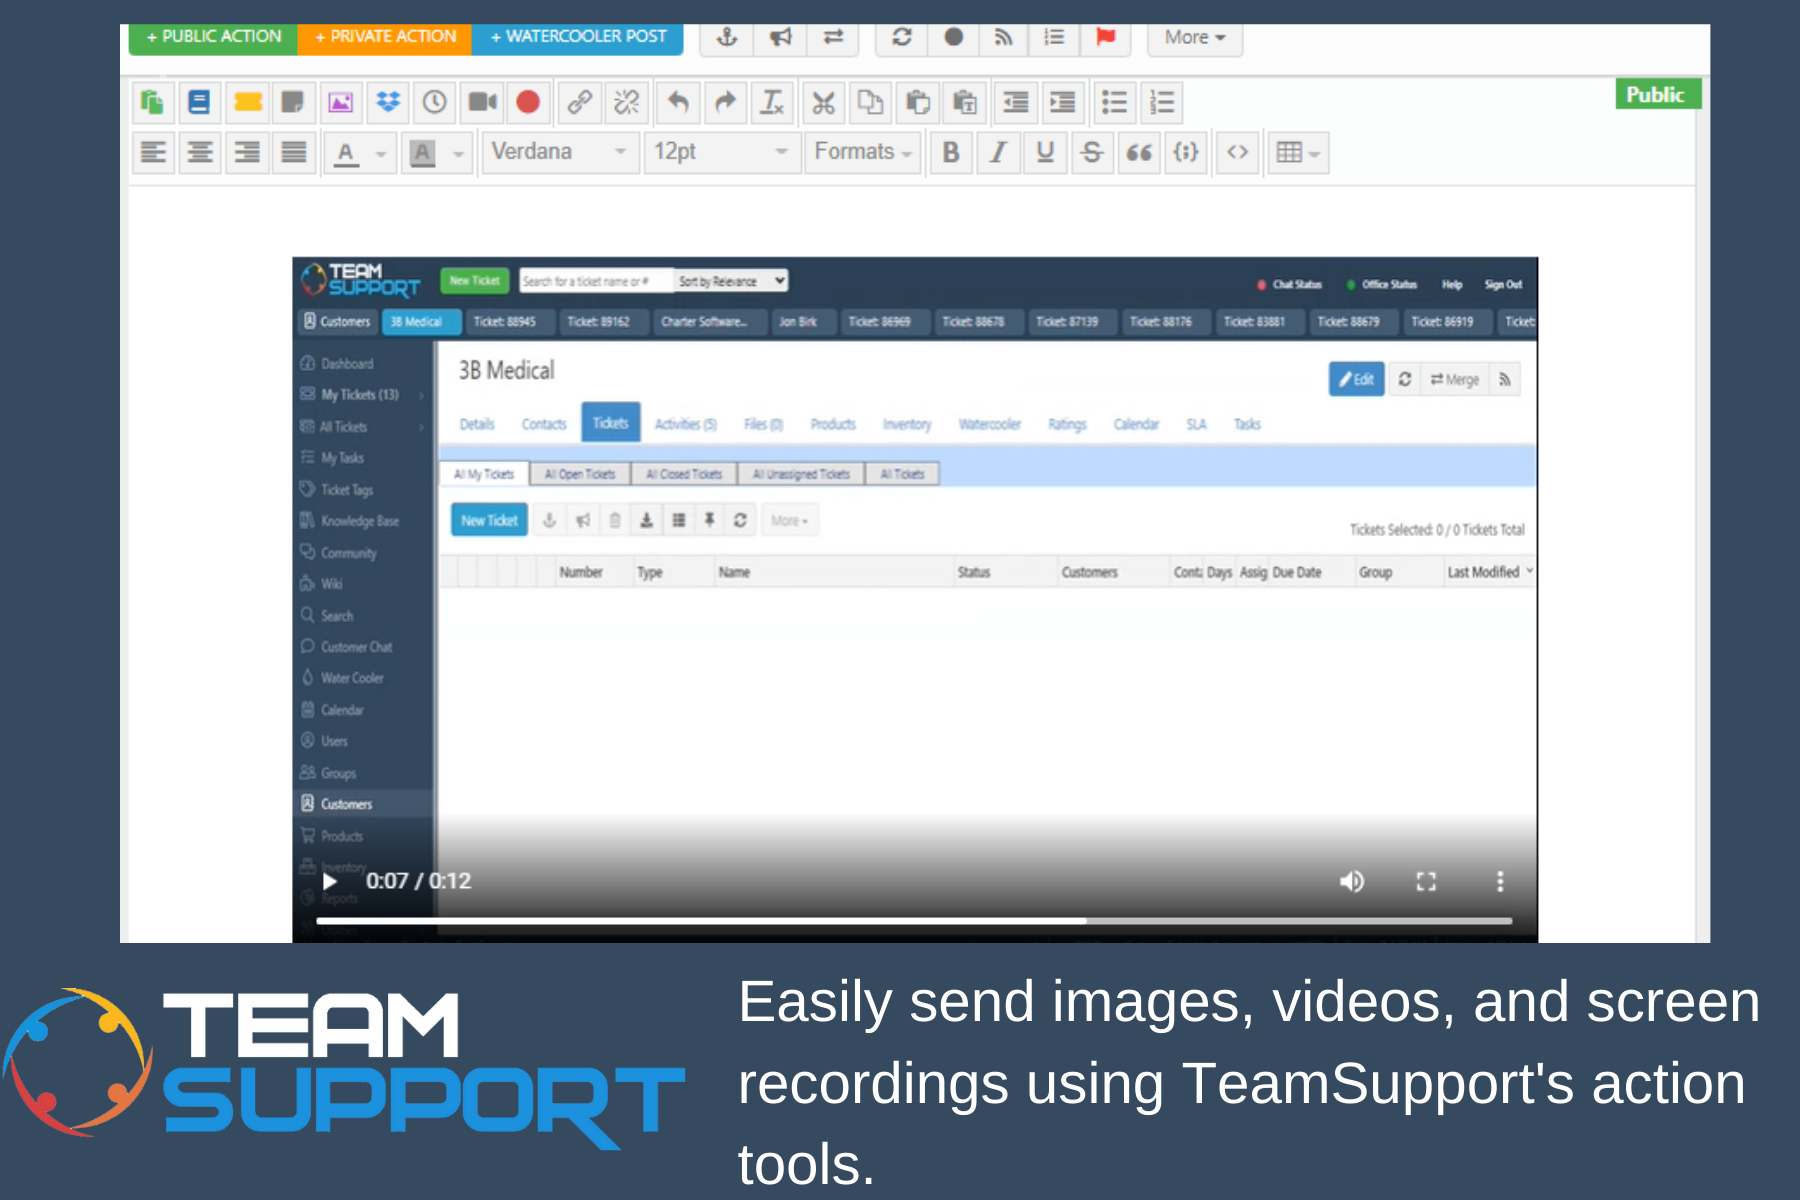Select the All Open Tickets filter tab
Screen dimensions: 1800x1200
coord(580,474)
